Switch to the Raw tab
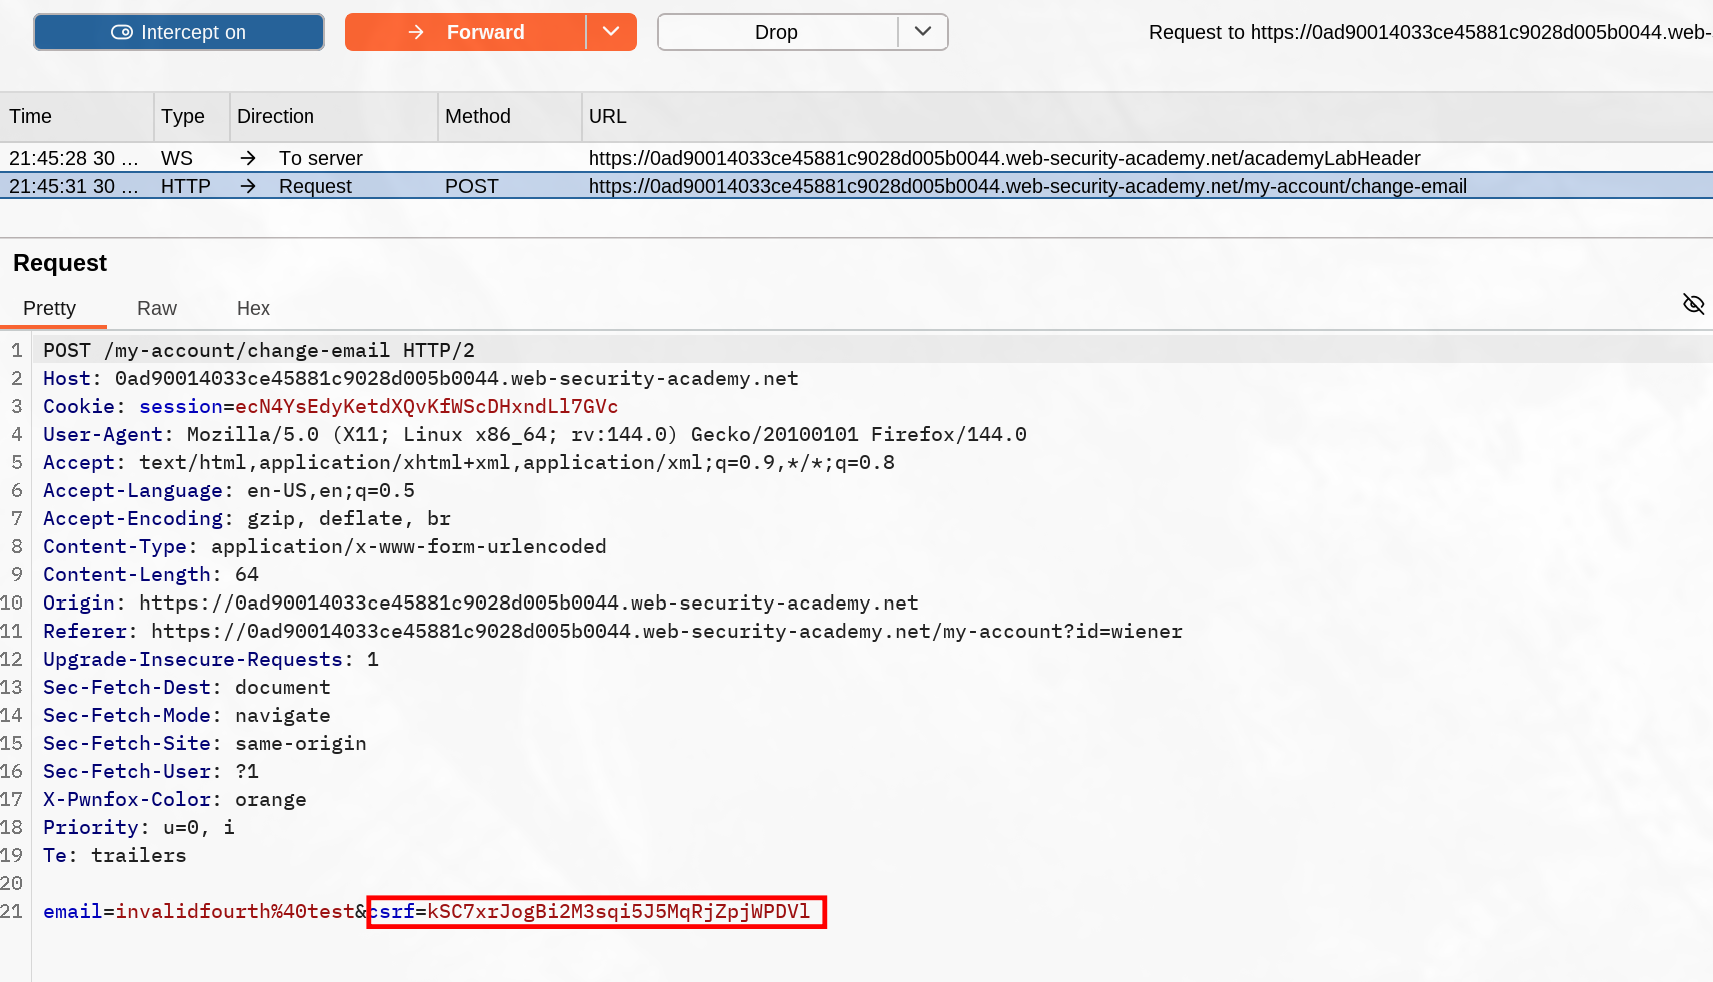 [x=157, y=308]
